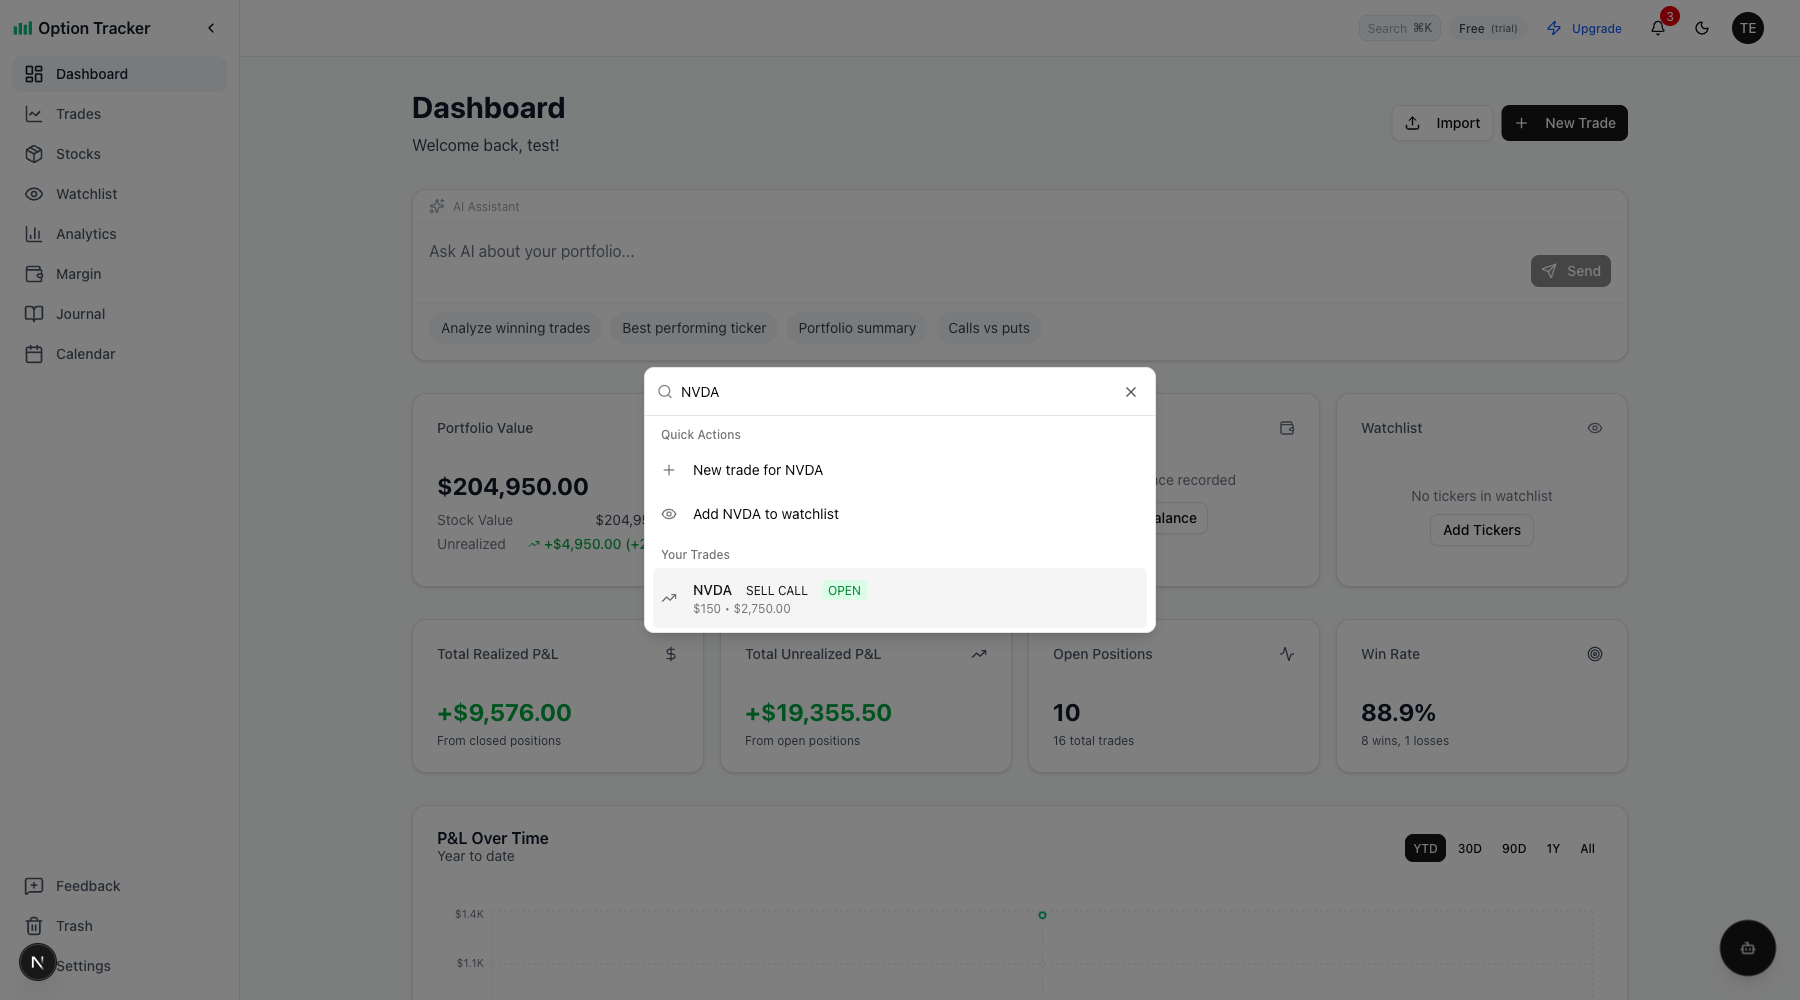
Task: Toggle dark mode moon icon
Action: click(x=1702, y=28)
